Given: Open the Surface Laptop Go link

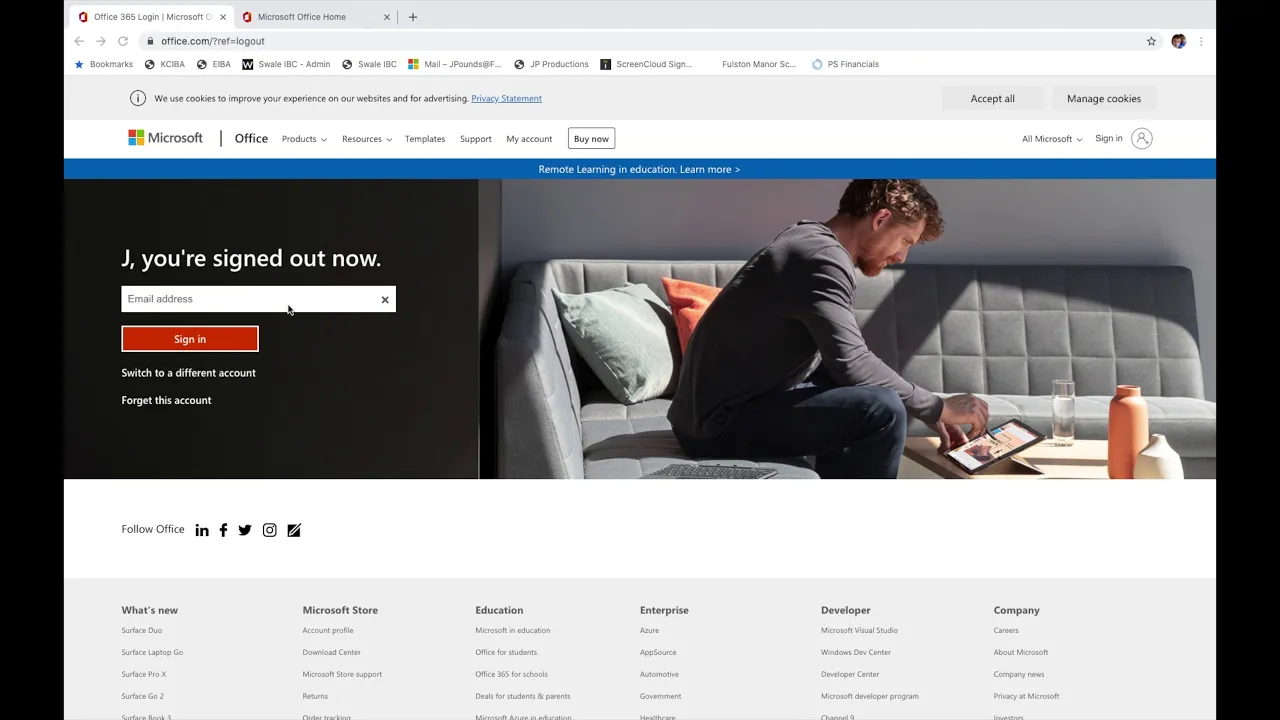Looking at the screenshot, I should 152,652.
